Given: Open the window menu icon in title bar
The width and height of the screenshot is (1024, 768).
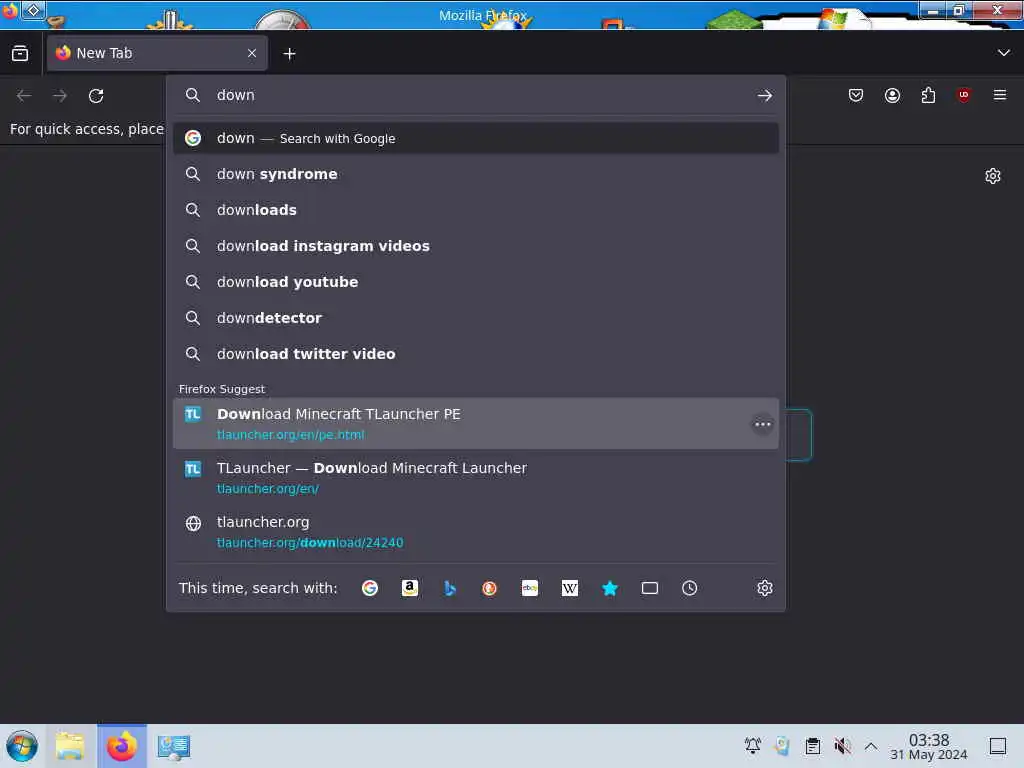Looking at the screenshot, I should [34, 10].
